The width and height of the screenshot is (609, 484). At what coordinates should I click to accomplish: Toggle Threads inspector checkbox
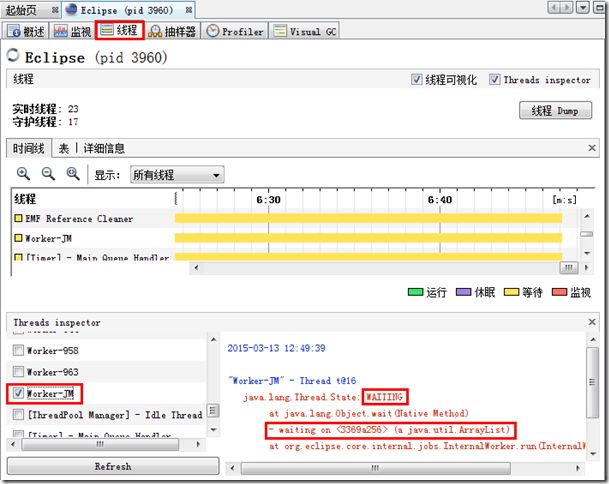tap(494, 80)
